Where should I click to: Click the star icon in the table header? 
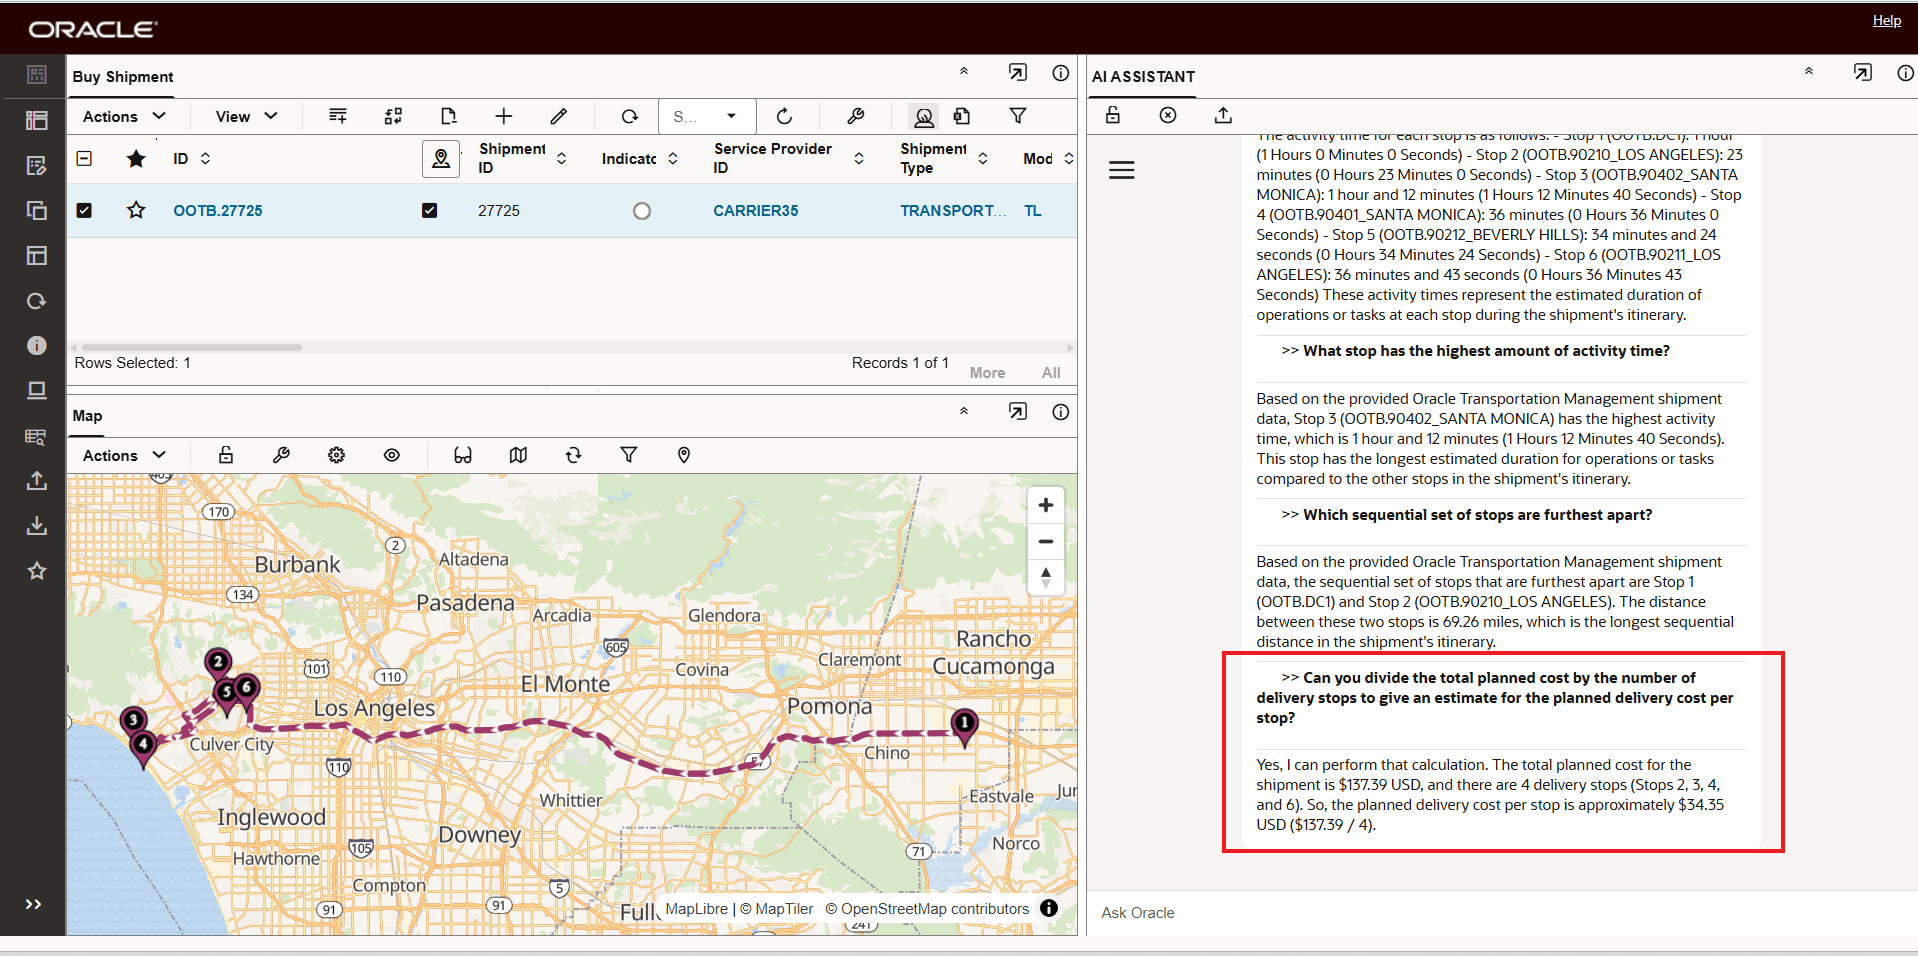tap(136, 158)
